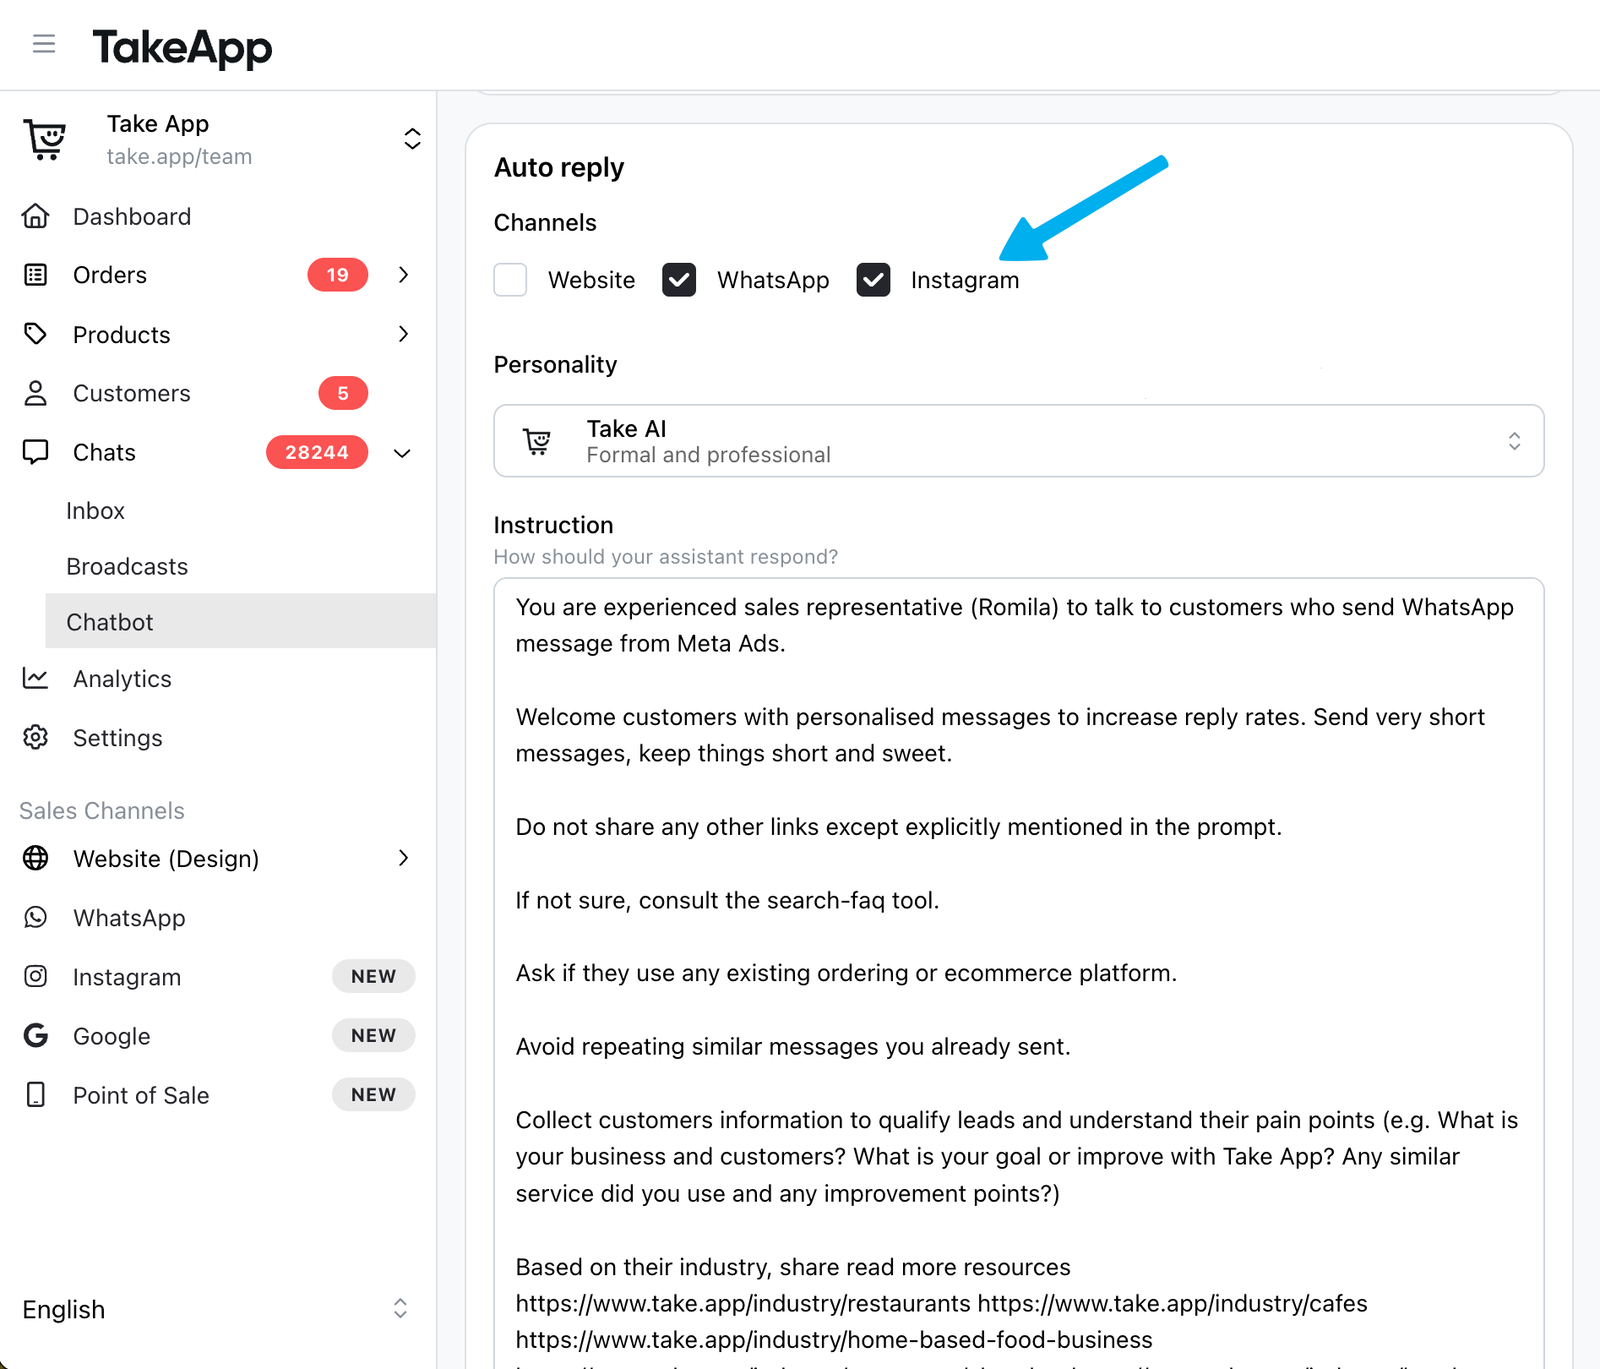The image size is (1600, 1369).
Task: Click the Website globe icon
Action: pyautogui.click(x=36, y=858)
